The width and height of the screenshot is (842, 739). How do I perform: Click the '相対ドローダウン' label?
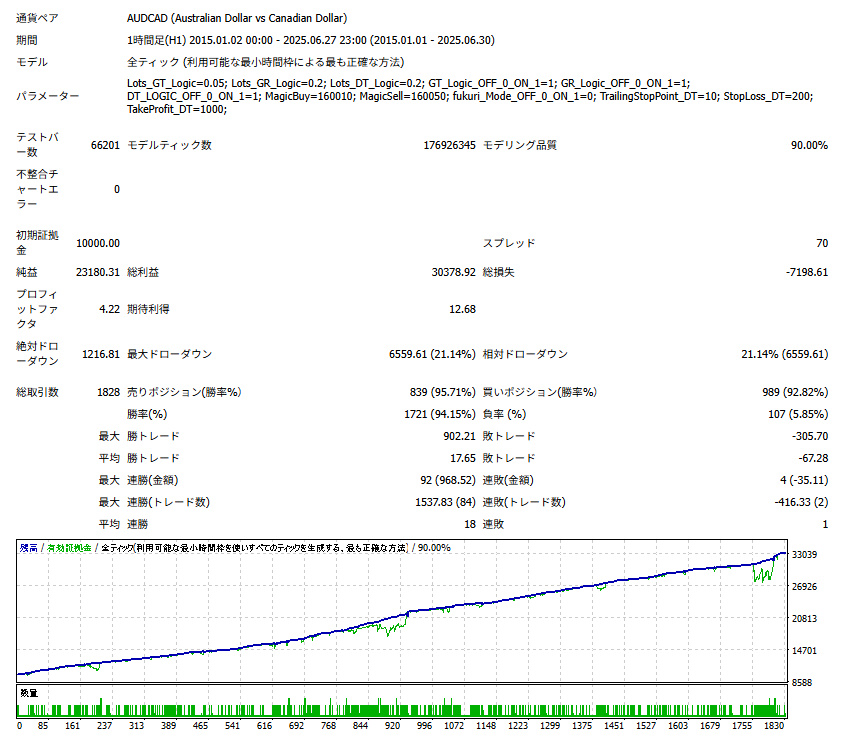[x=525, y=354]
